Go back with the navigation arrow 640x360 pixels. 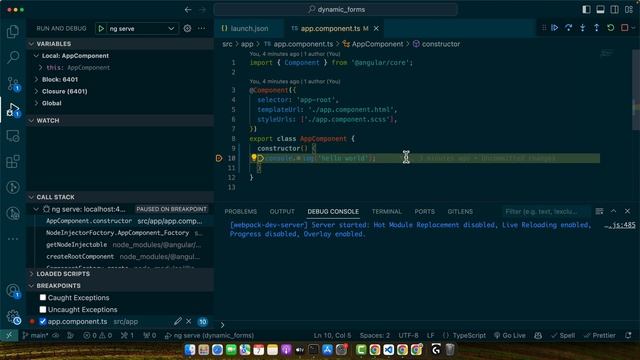pyautogui.click(x=188, y=9)
